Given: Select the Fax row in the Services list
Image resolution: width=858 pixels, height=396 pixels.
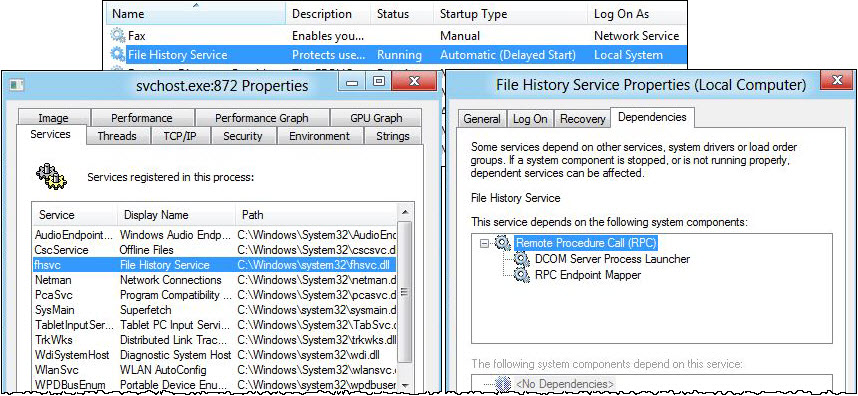Looking at the screenshot, I should point(397,36).
